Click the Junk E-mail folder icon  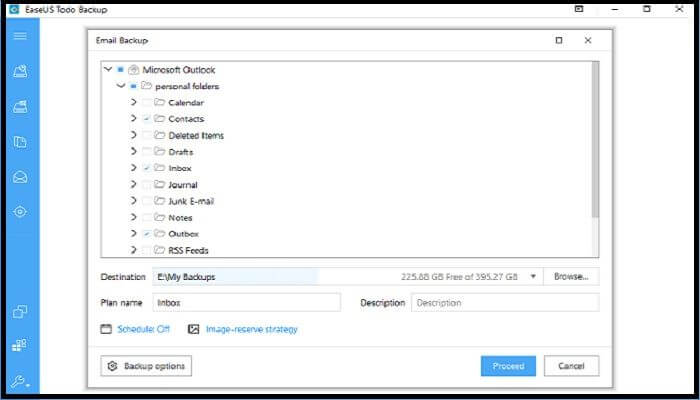pyautogui.click(x=159, y=201)
